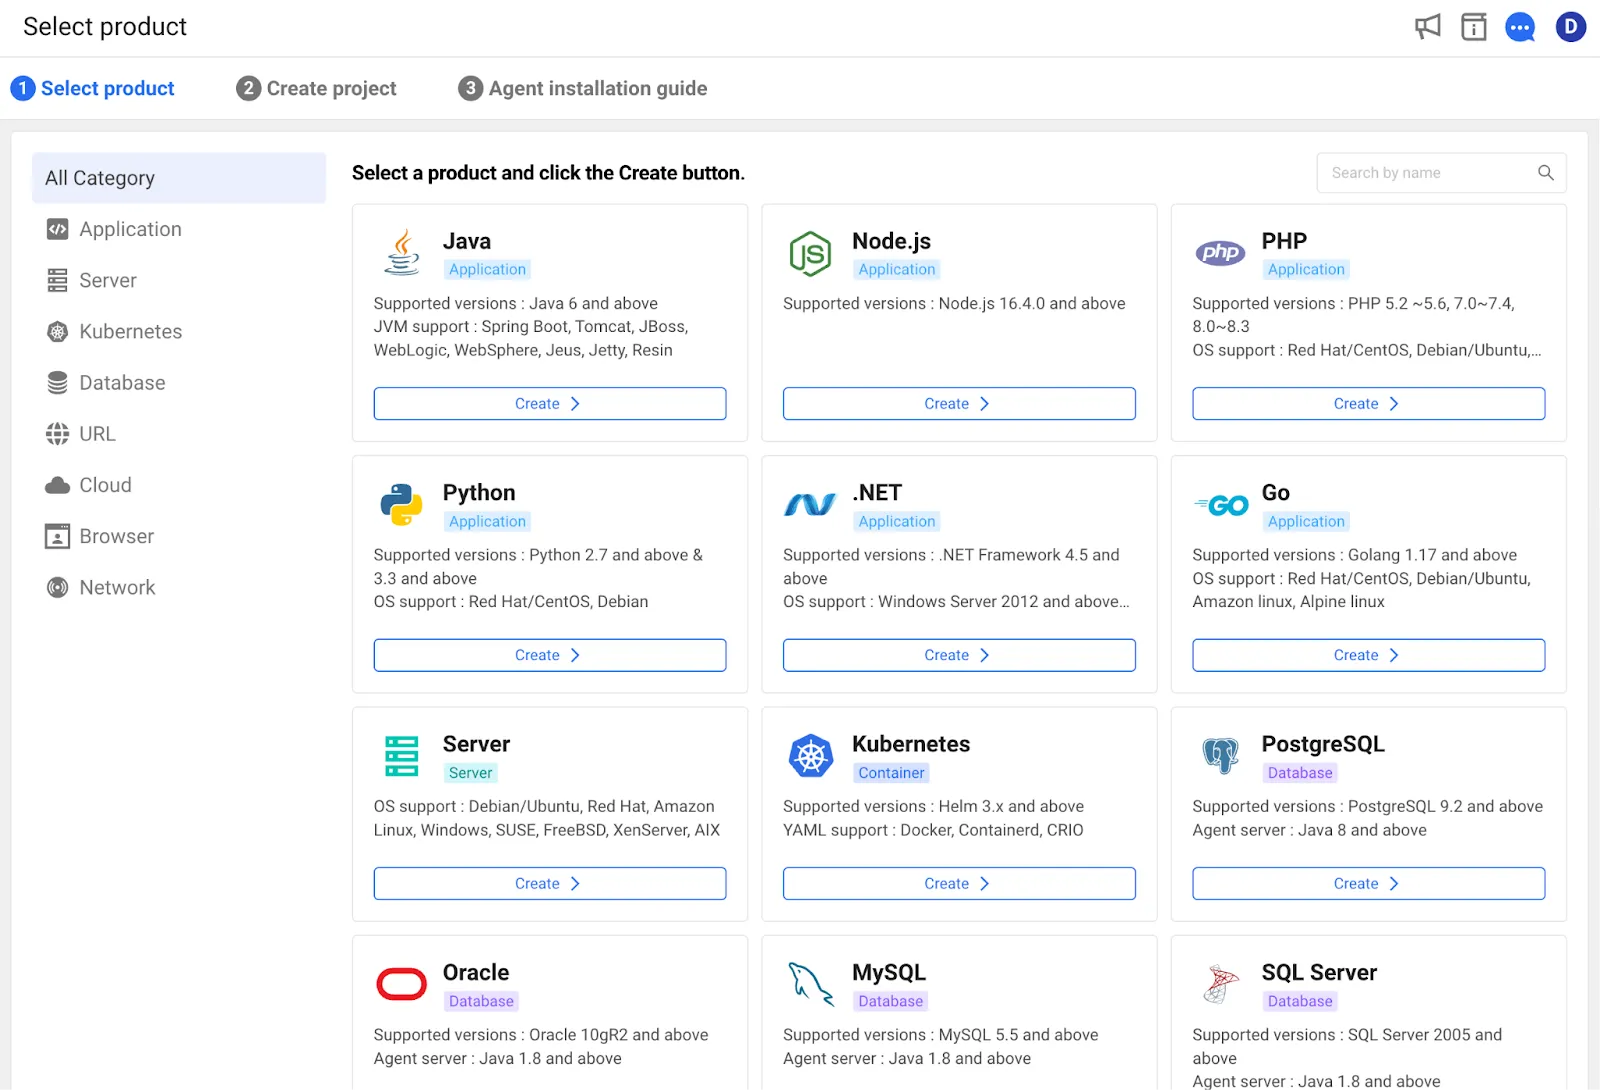Viewport: 1600px width, 1090px height.
Task: Click the SQL Server product title
Action: pyautogui.click(x=1319, y=972)
